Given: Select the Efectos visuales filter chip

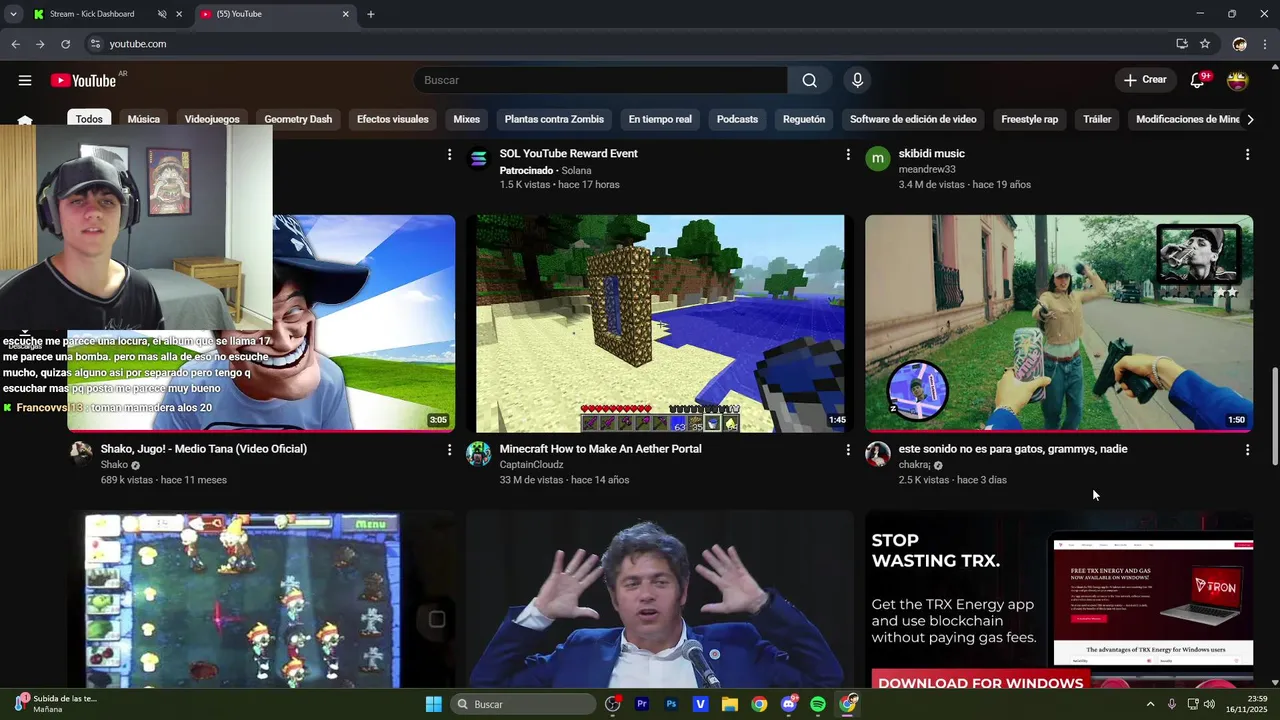Looking at the screenshot, I should tap(393, 119).
